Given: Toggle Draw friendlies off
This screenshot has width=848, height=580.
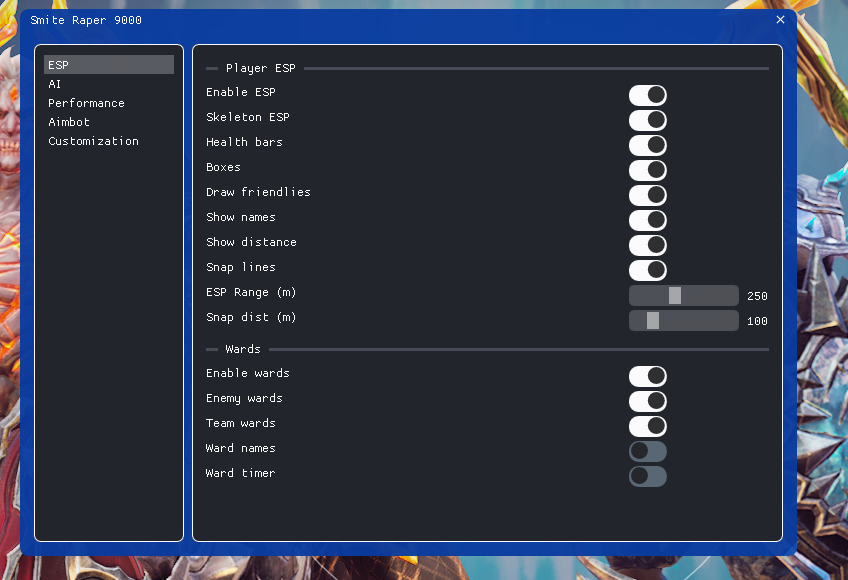Looking at the screenshot, I should pyautogui.click(x=647, y=195).
